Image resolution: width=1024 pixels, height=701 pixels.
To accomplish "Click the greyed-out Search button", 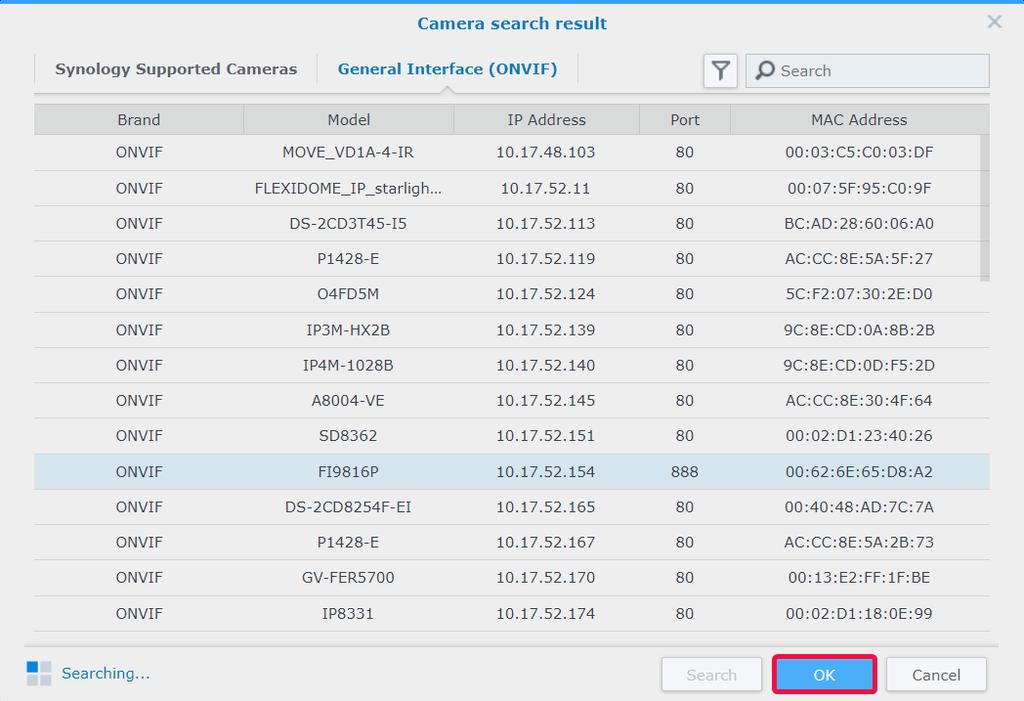I will [x=711, y=674].
